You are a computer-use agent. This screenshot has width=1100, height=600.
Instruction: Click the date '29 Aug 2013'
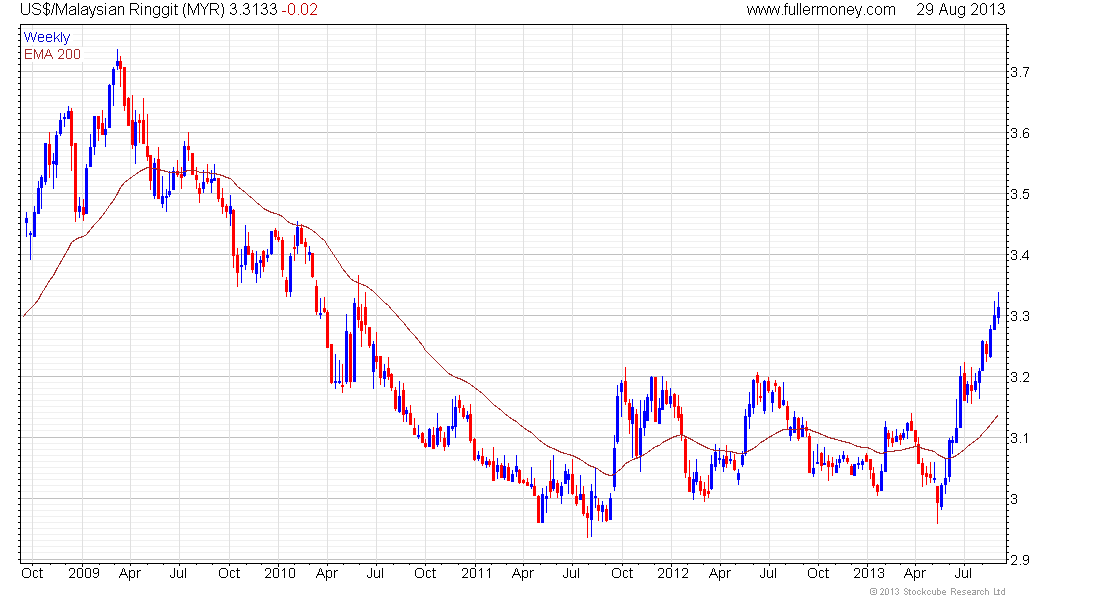(x=960, y=10)
